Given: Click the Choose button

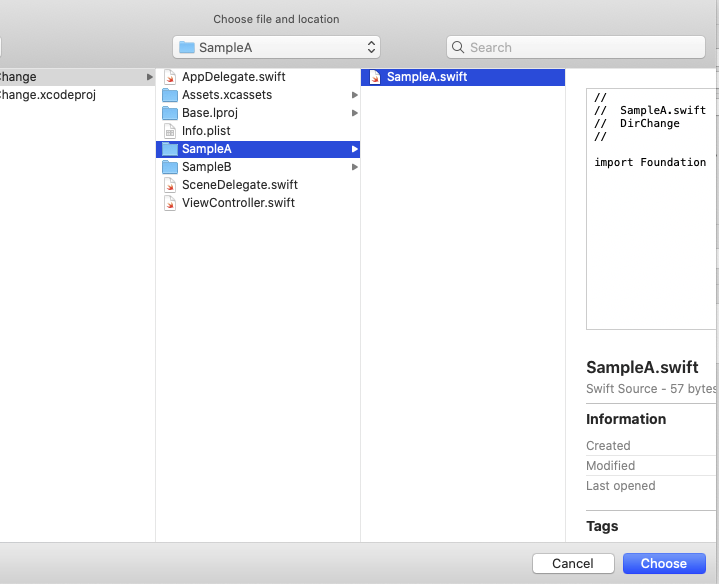Looking at the screenshot, I should point(664,563).
